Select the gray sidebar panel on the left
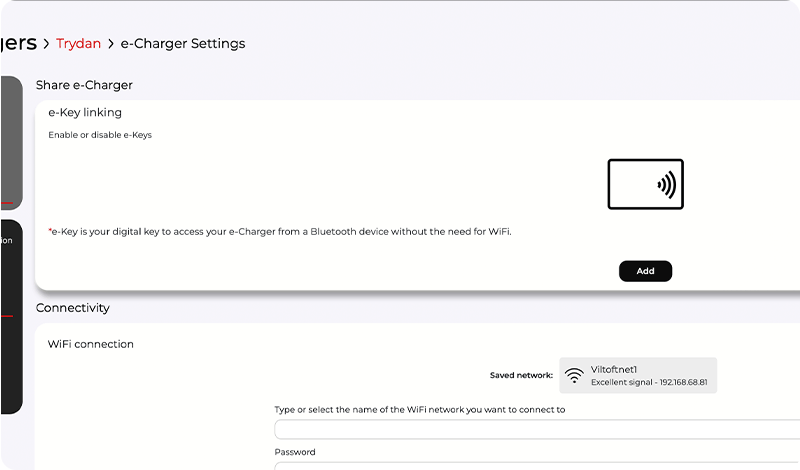 (x=10, y=142)
